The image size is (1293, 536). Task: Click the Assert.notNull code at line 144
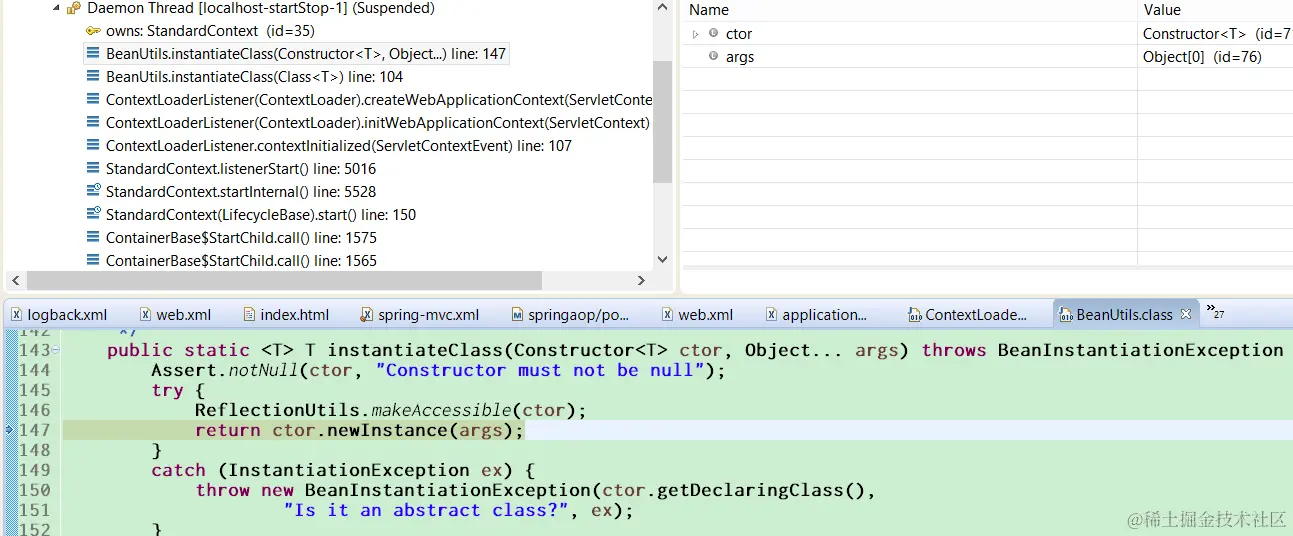click(438, 370)
